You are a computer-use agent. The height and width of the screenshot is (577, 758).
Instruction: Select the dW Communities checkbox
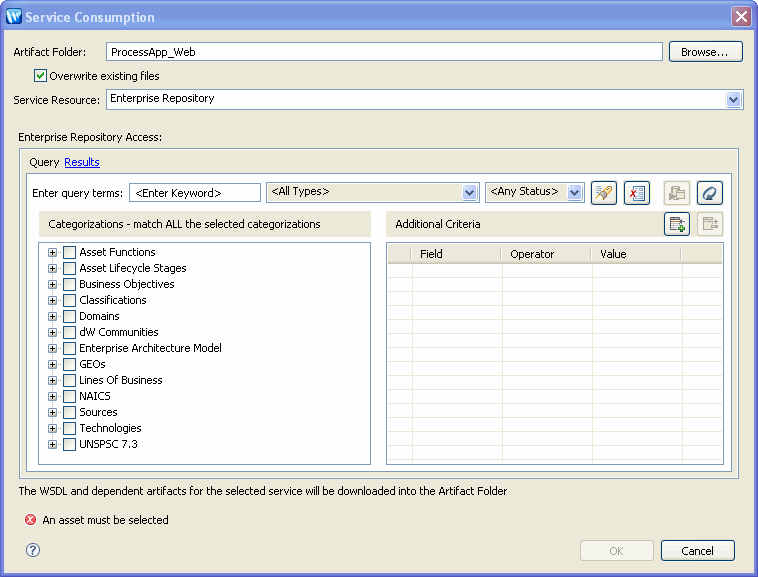pos(70,332)
